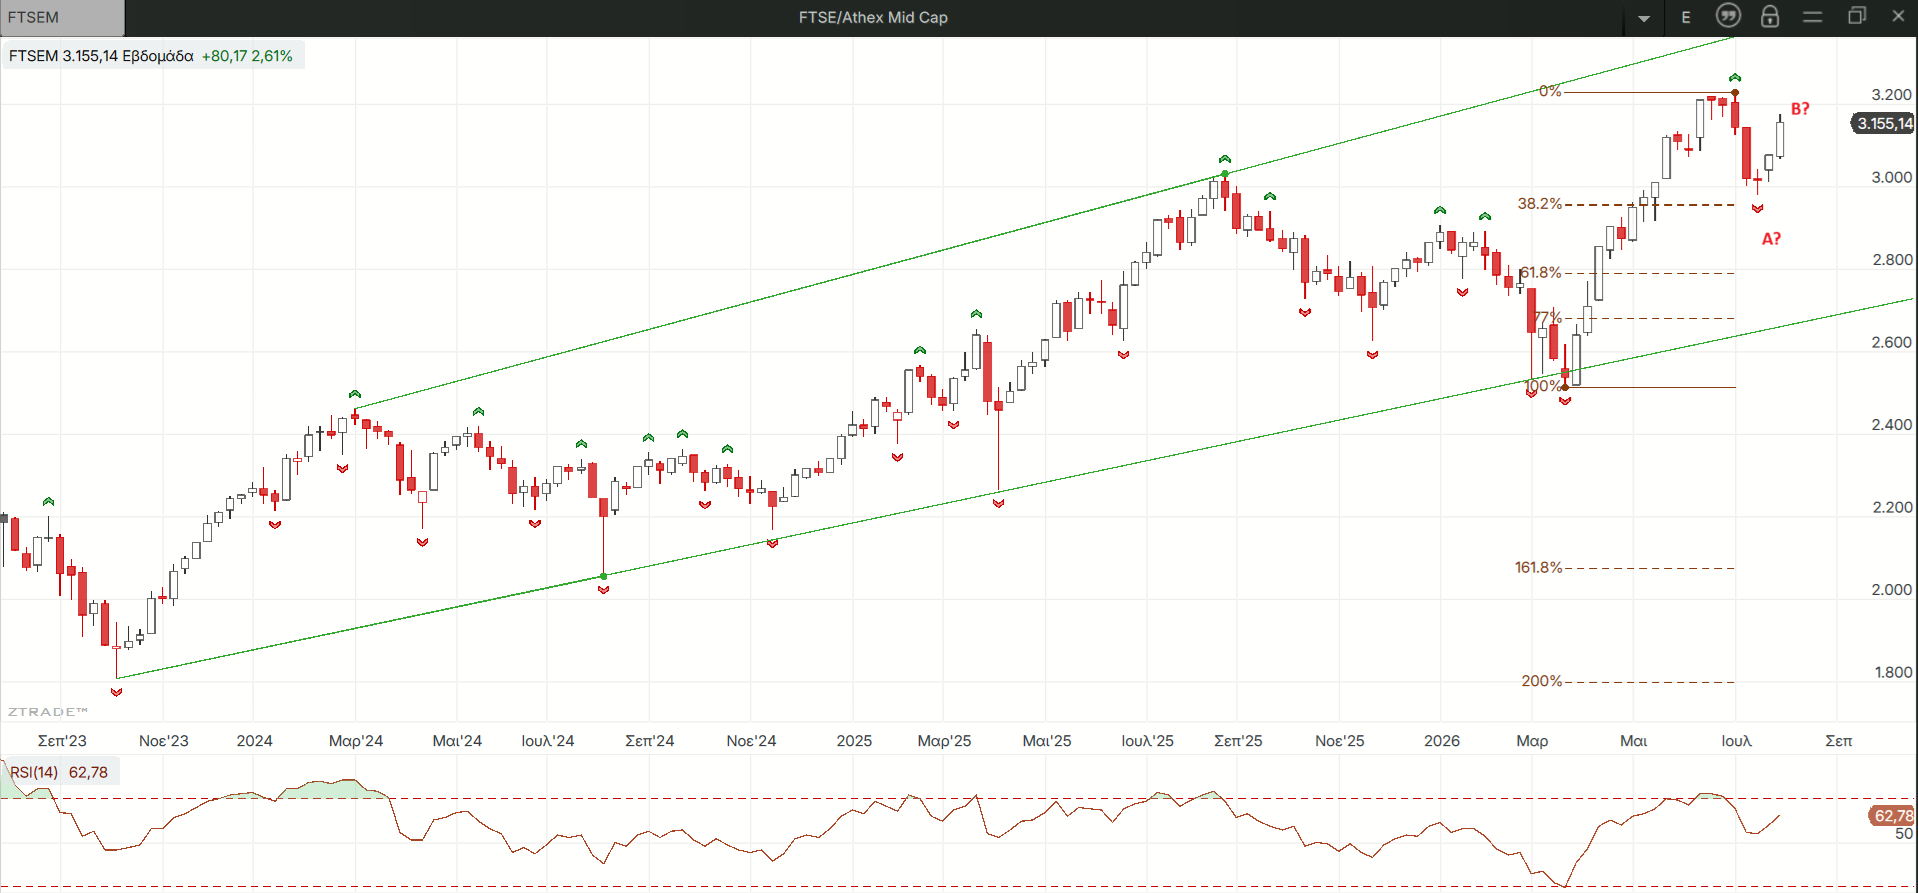Click the 3.000 price axis label
The height and width of the screenshot is (893, 1918).
click(x=1892, y=178)
